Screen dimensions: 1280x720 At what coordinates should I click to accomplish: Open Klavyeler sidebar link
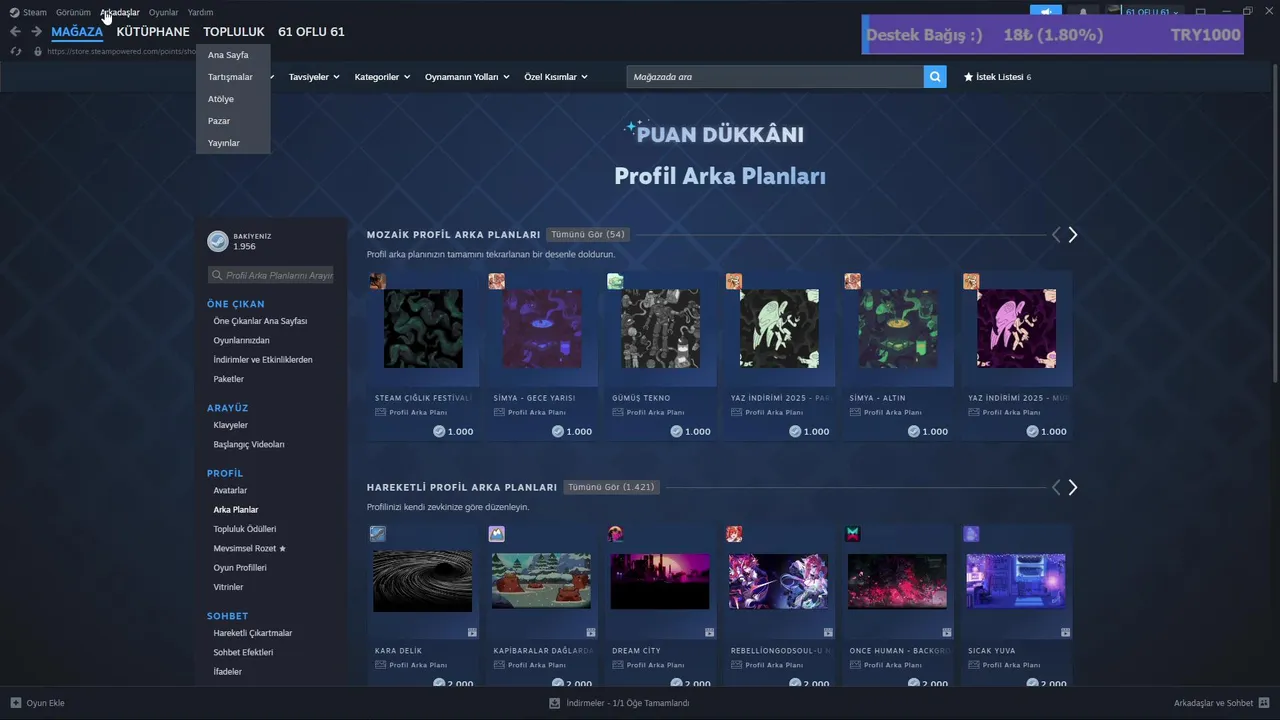pos(230,425)
